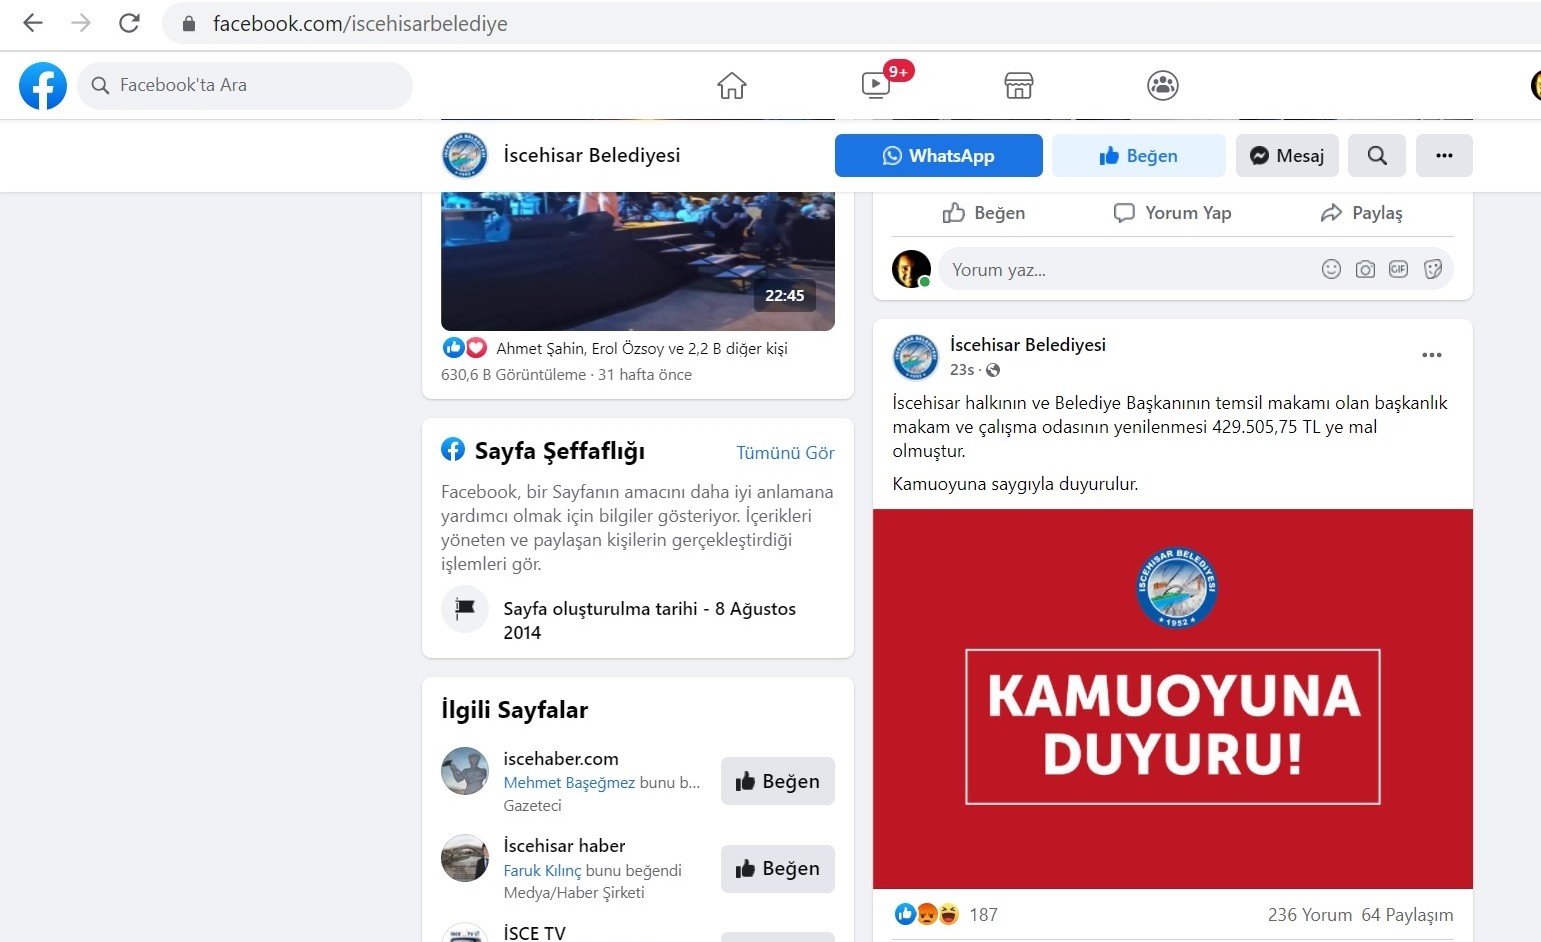1541x942 pixels.
Task: Open the Watch video tab icon
Action: coord(876,85)
